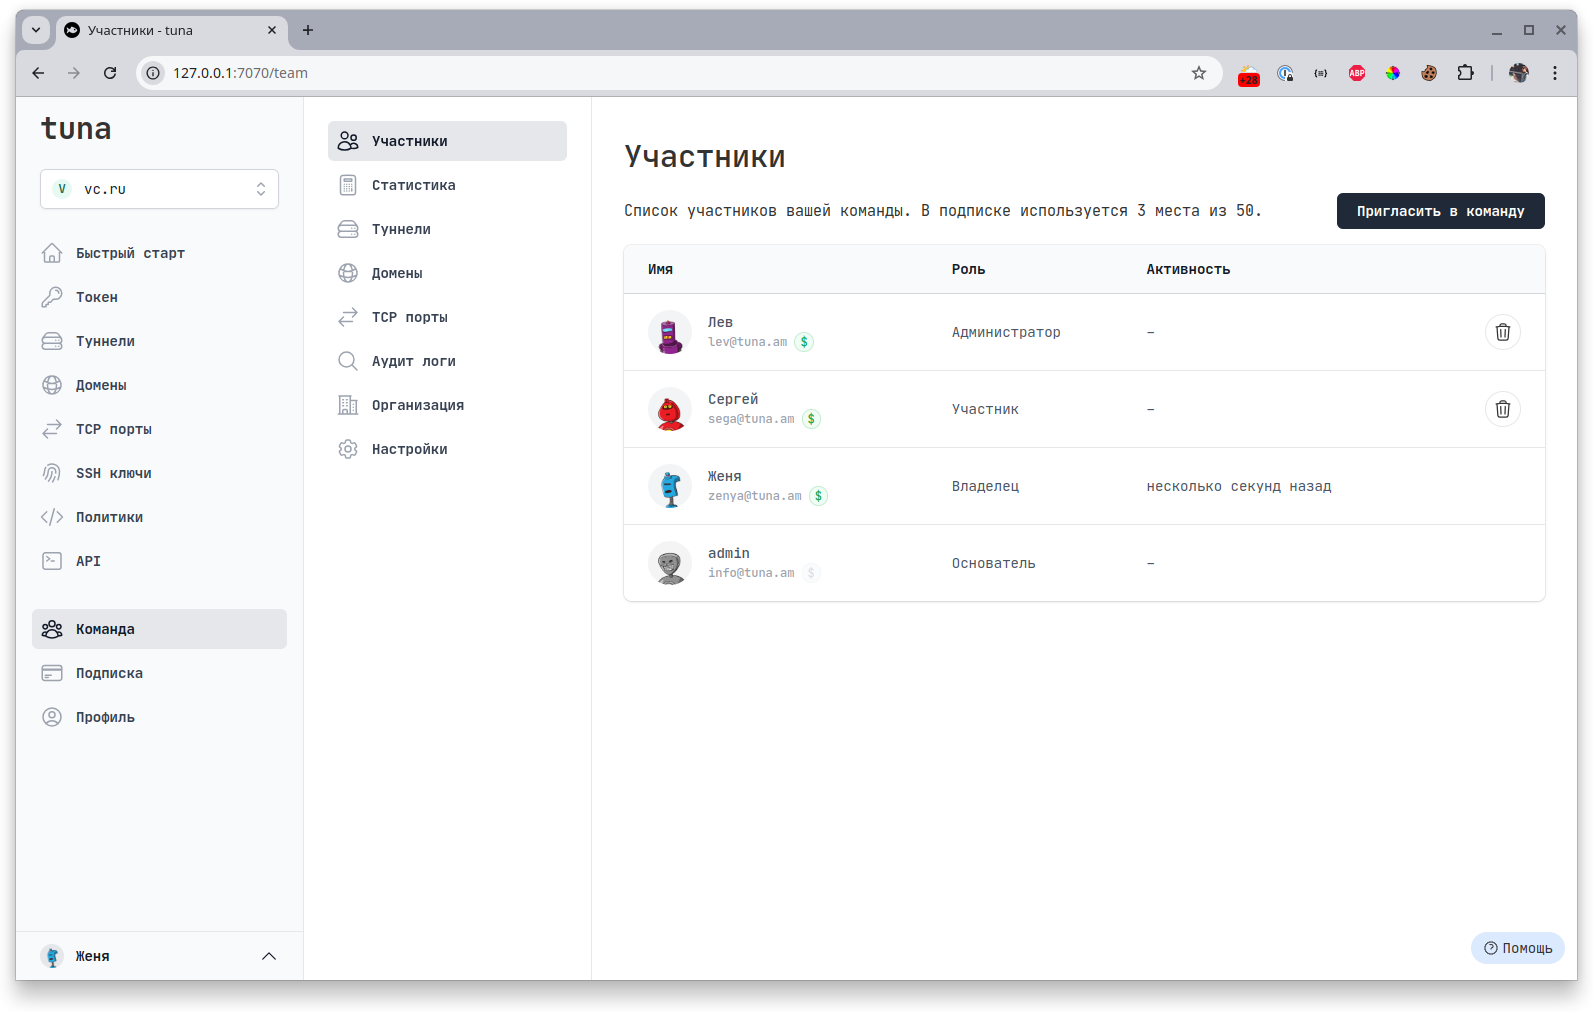Open the browser tab list chevron

tap(36, 30)
